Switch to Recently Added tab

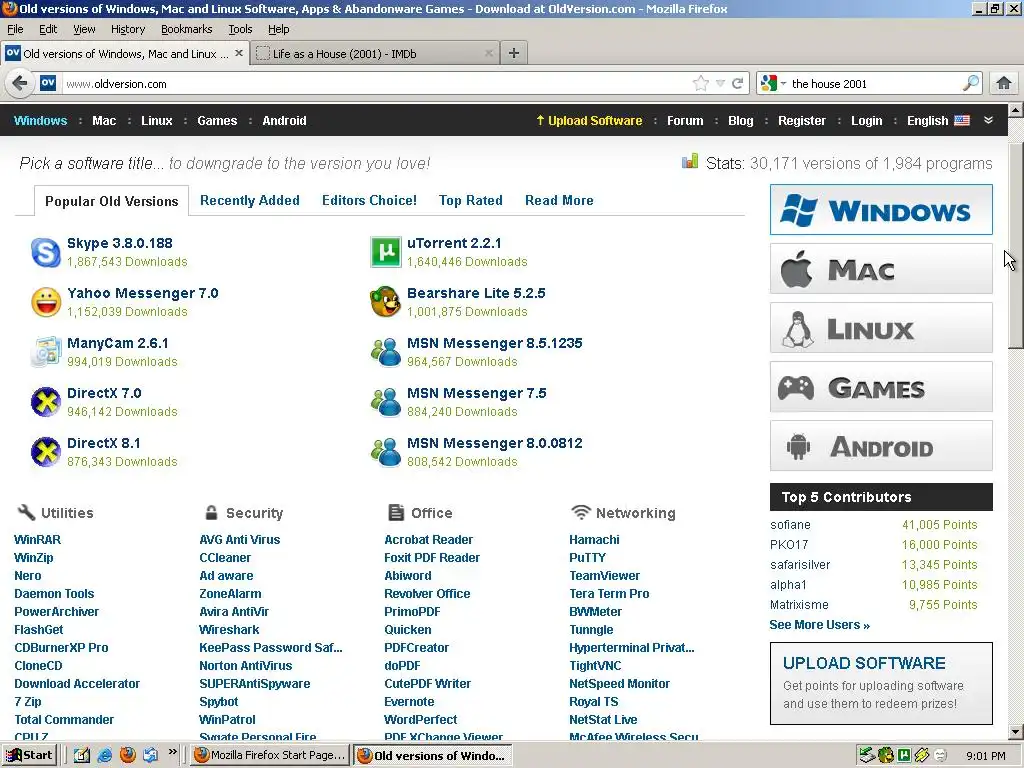pos(249,200)
